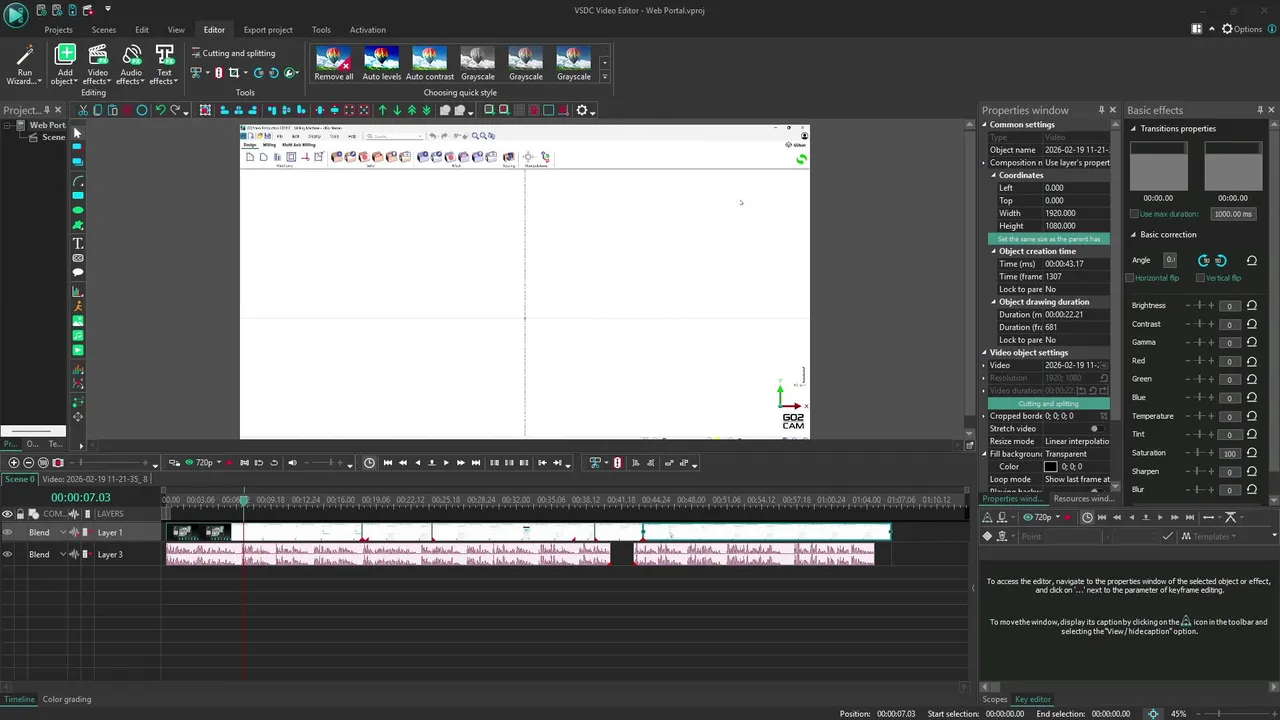Screen dimensions: 1280x720
Task: Click the Set the same size as parent button
Action: pos(1049,239)
